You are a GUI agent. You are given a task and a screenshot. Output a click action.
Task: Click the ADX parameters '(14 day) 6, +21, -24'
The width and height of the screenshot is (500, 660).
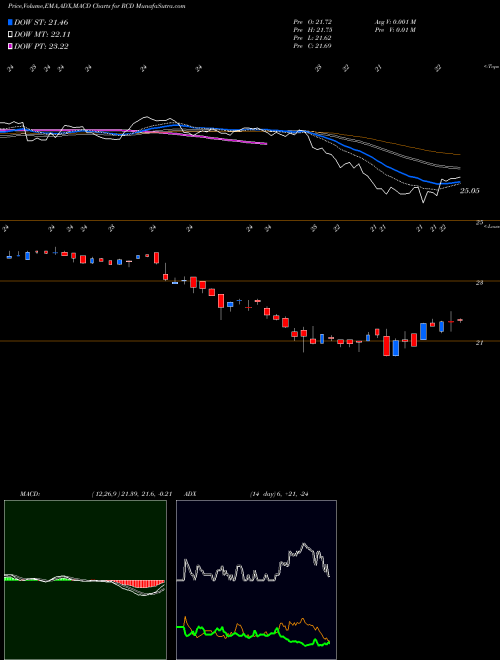[x=279, y=494]
